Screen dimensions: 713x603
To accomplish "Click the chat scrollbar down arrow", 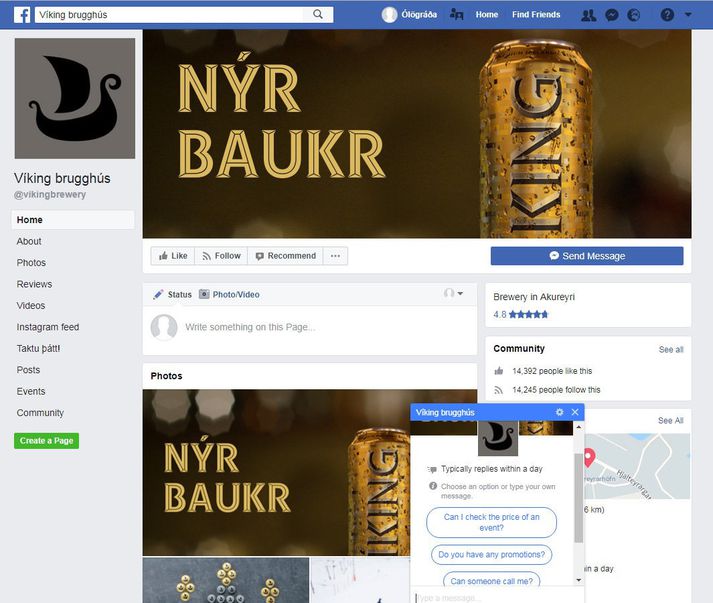I will (x=578, y=580).
